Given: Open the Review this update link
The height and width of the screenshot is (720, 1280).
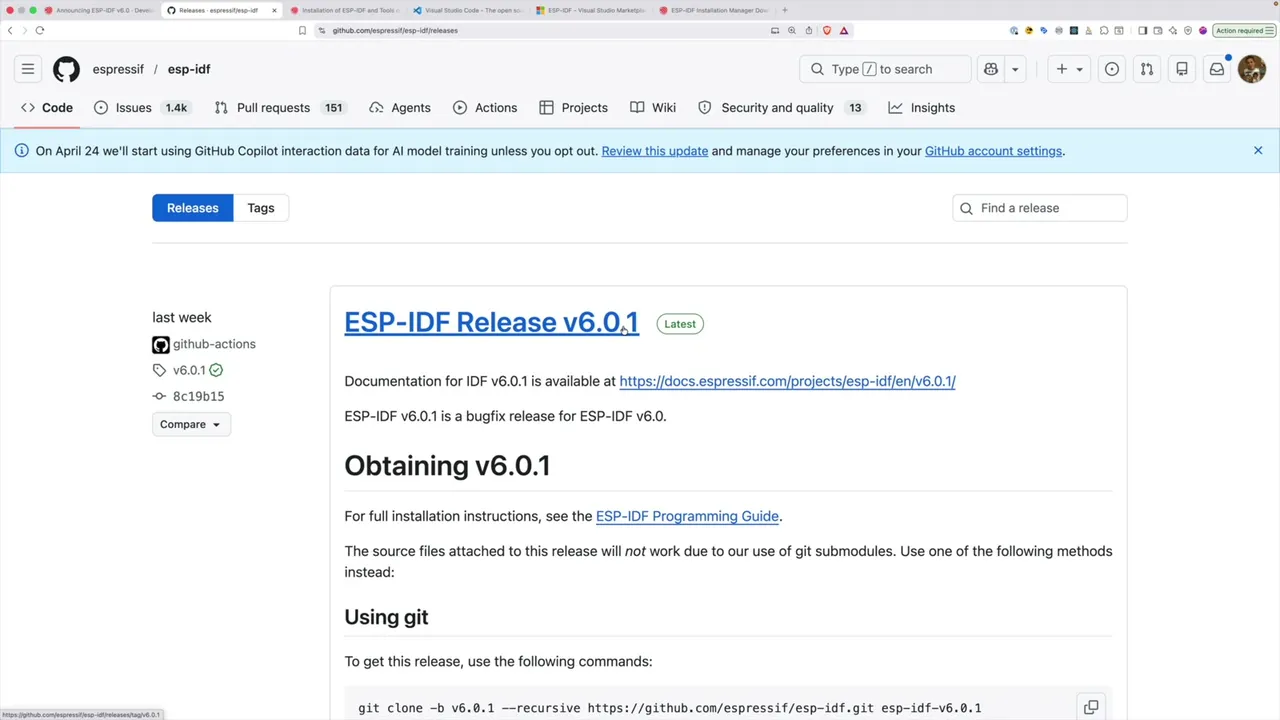Looking at the screenshot, I should coord(655,151).
